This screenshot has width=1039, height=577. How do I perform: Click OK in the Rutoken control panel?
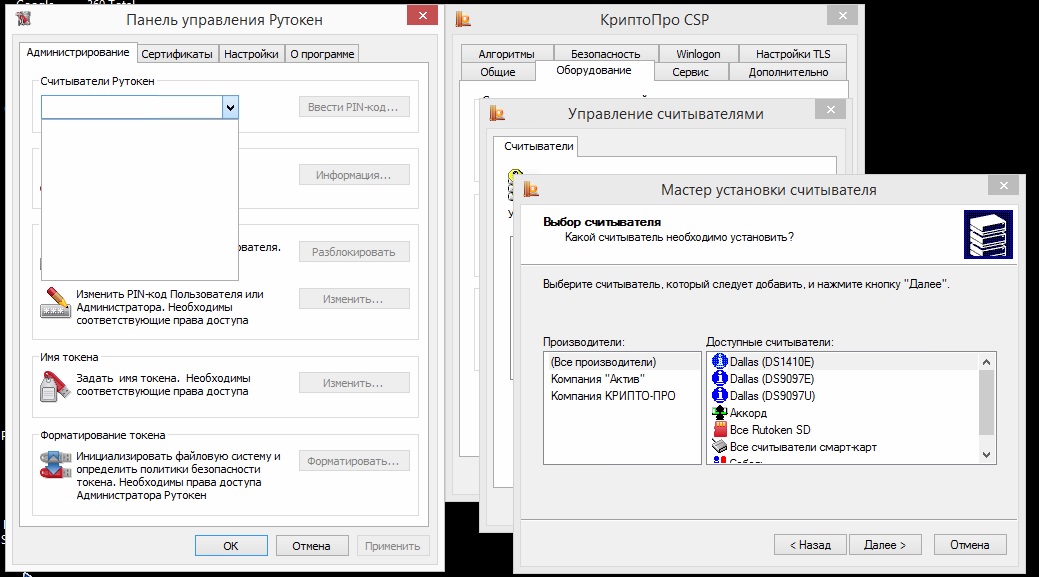click(231, 546)
